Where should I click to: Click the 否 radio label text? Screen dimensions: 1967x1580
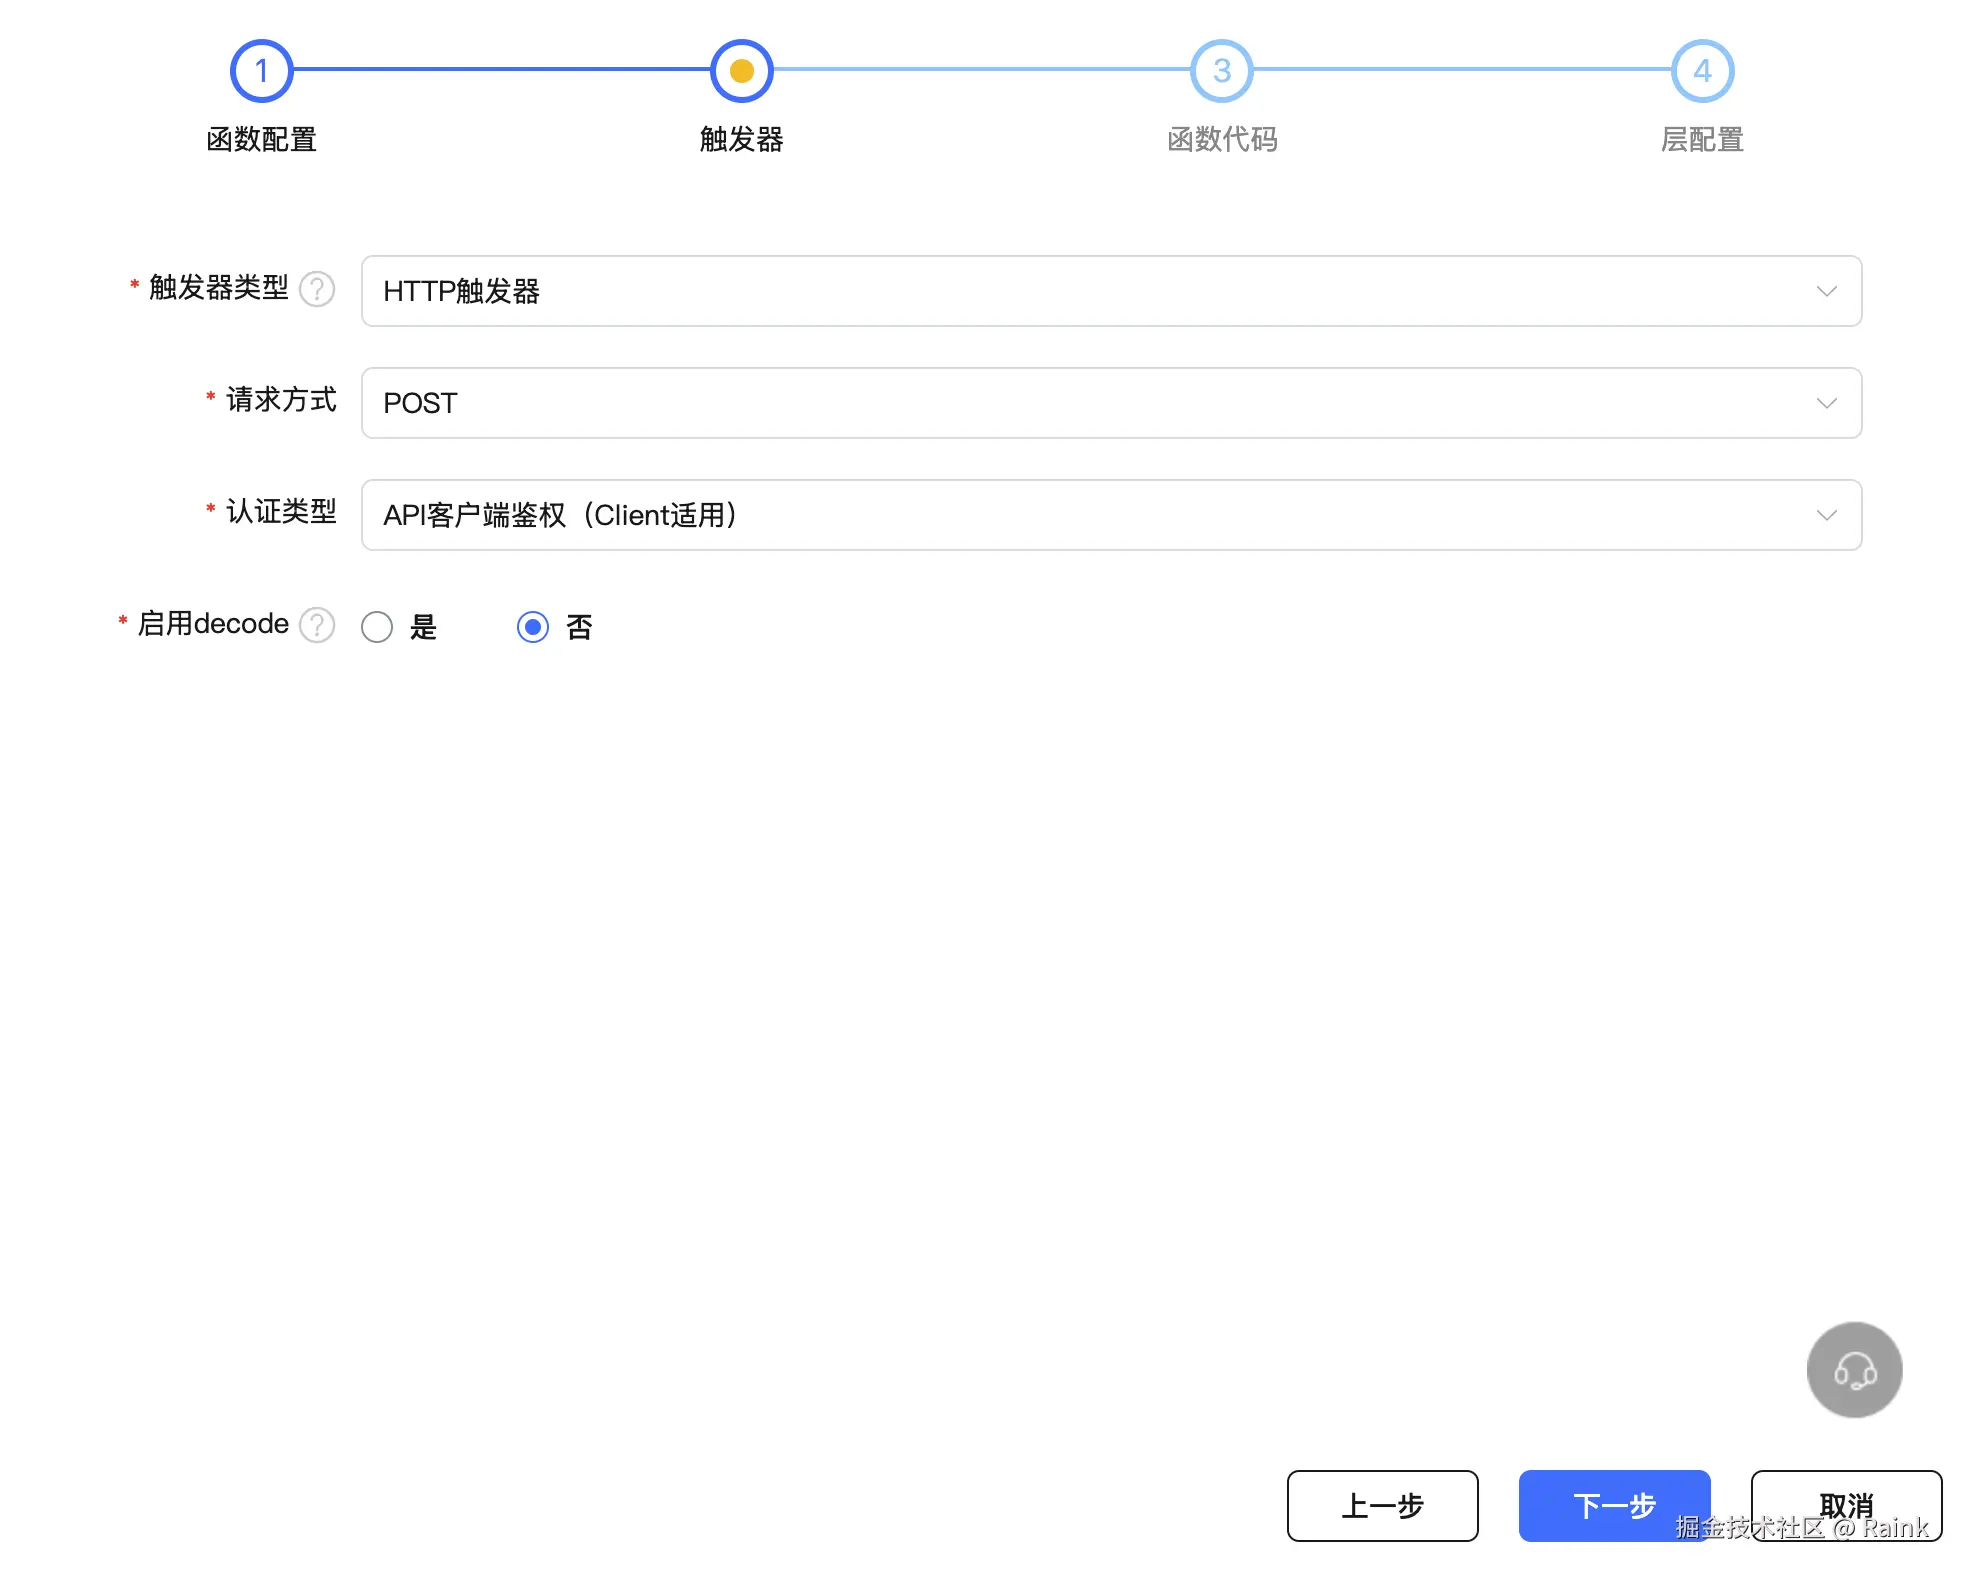579,627
